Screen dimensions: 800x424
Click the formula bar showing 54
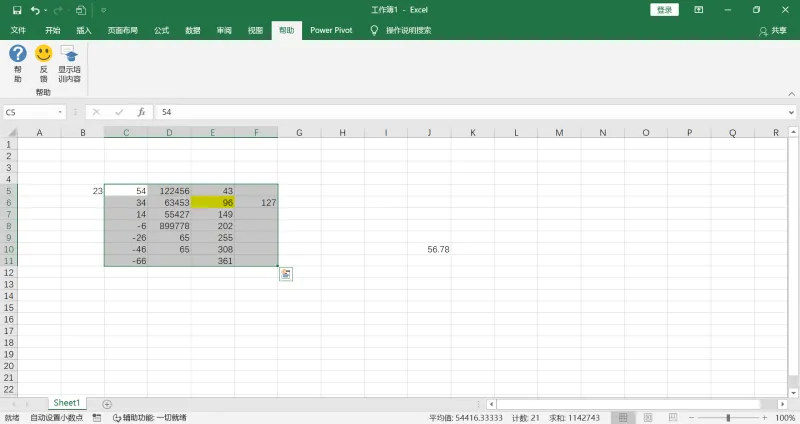[x=471, y=112]
